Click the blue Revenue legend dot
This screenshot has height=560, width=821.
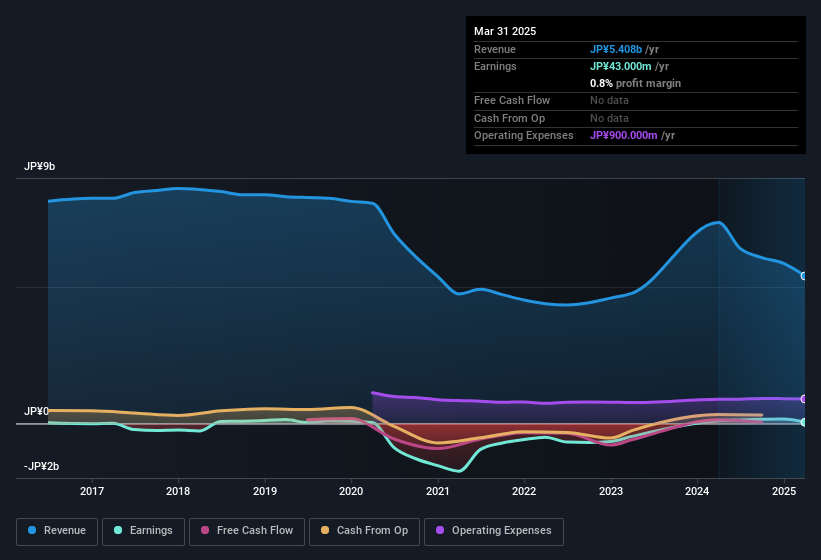pyautogui.click(x=32, y=530)
